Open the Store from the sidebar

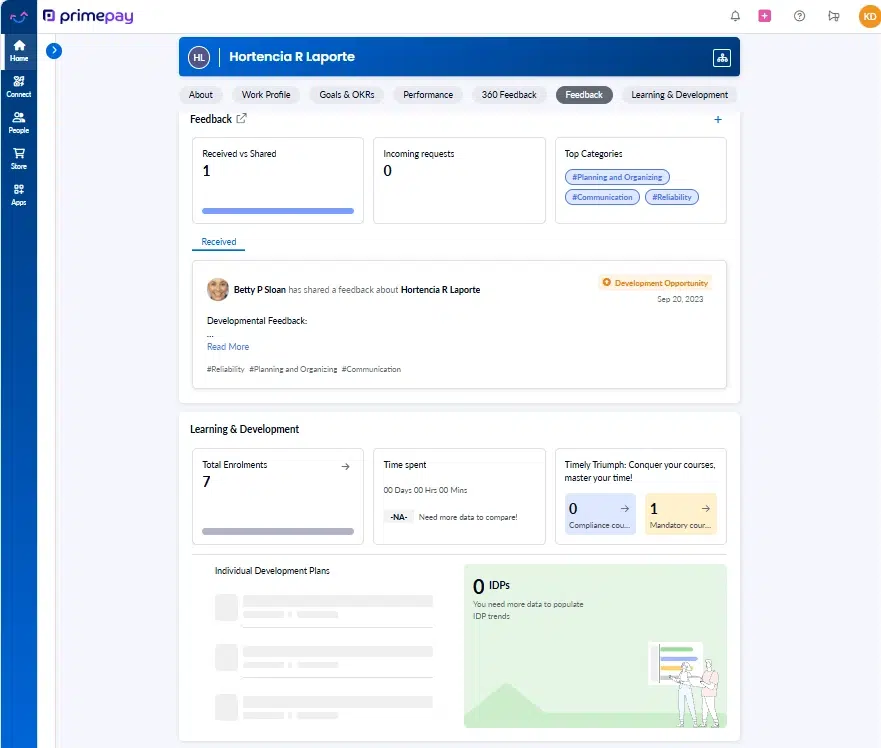coord(19,158)
